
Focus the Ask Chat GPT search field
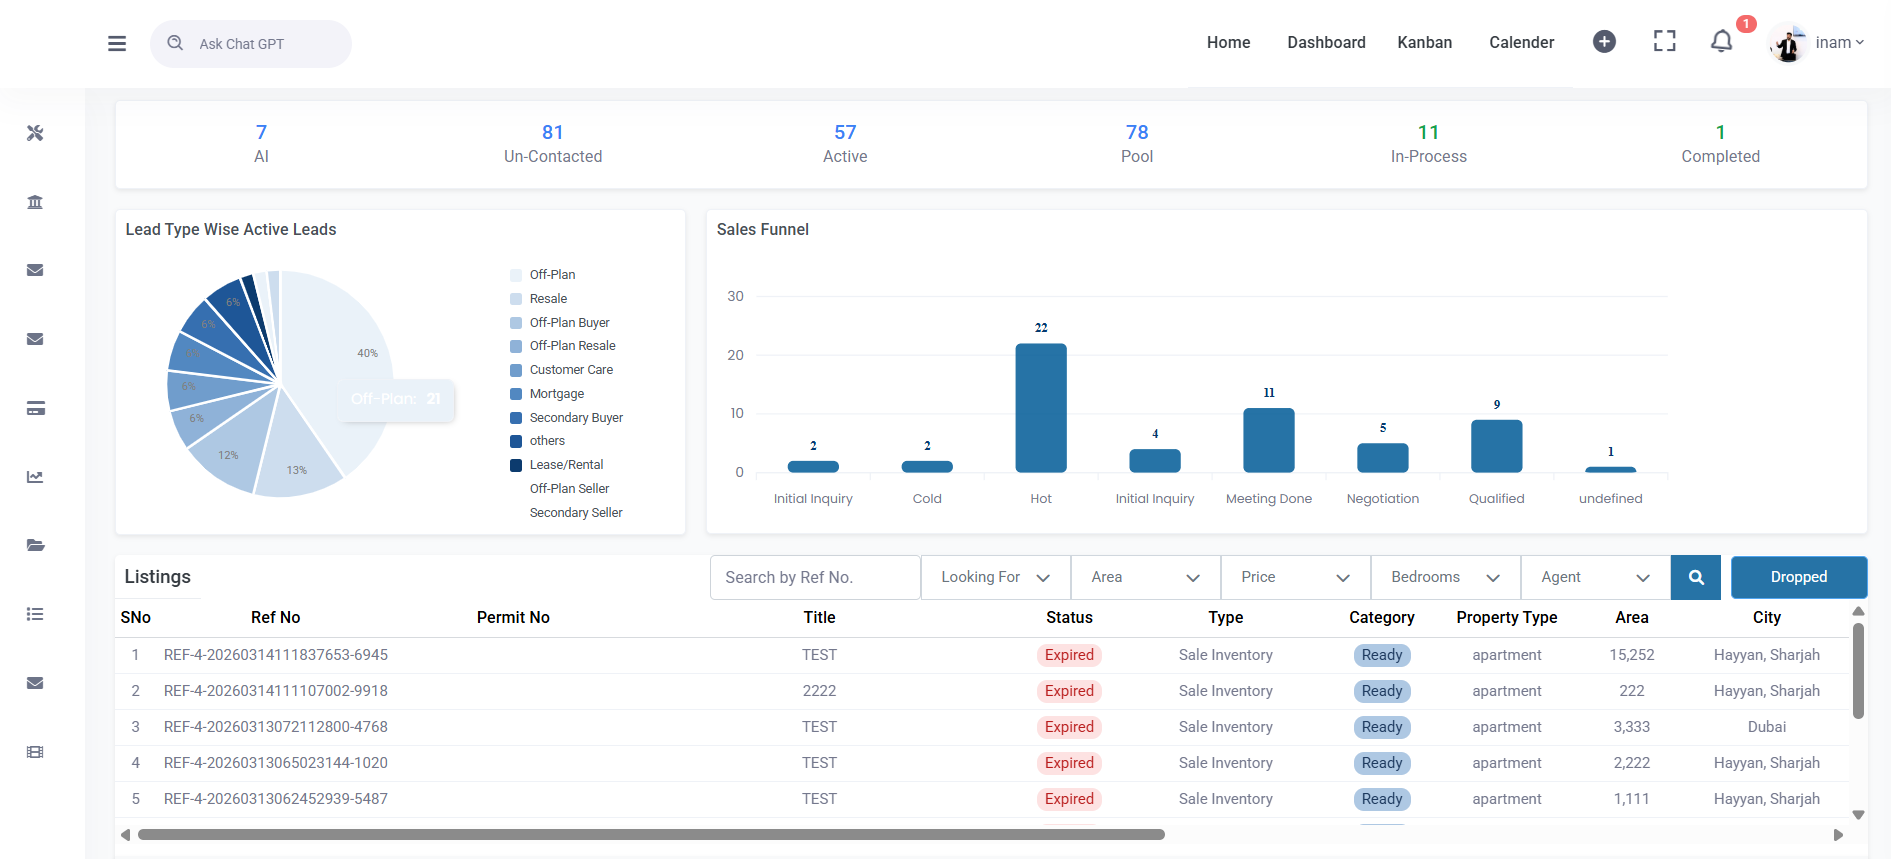pos(251,44)
